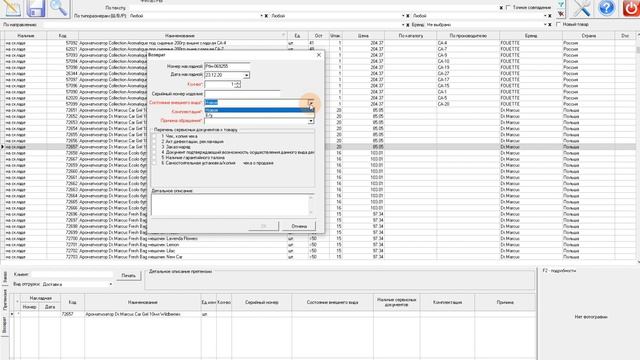Click the floppy disk save icon
This screenshot has height=360, width=640.
[36, 8]
